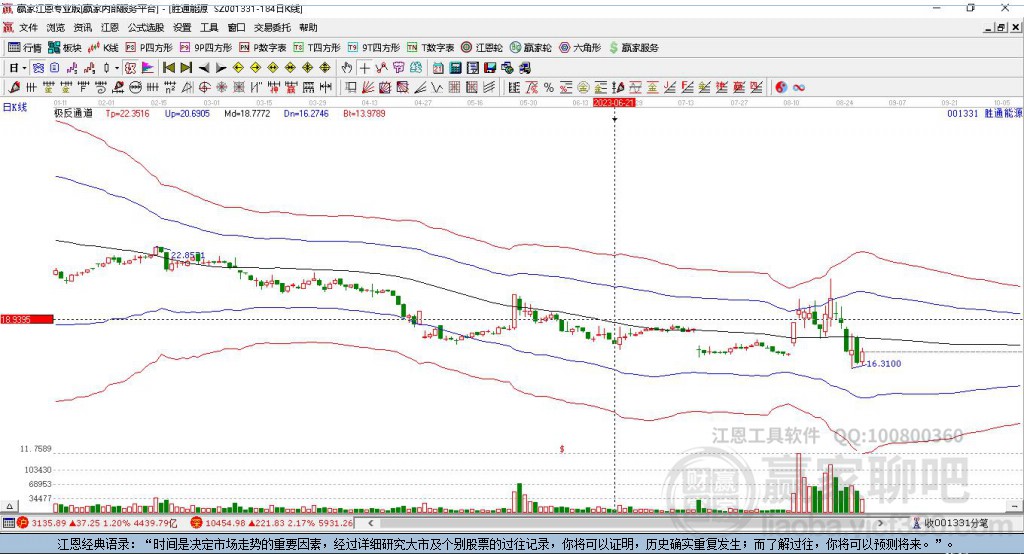Open the 9P四方形 tool

pos(206,48)
